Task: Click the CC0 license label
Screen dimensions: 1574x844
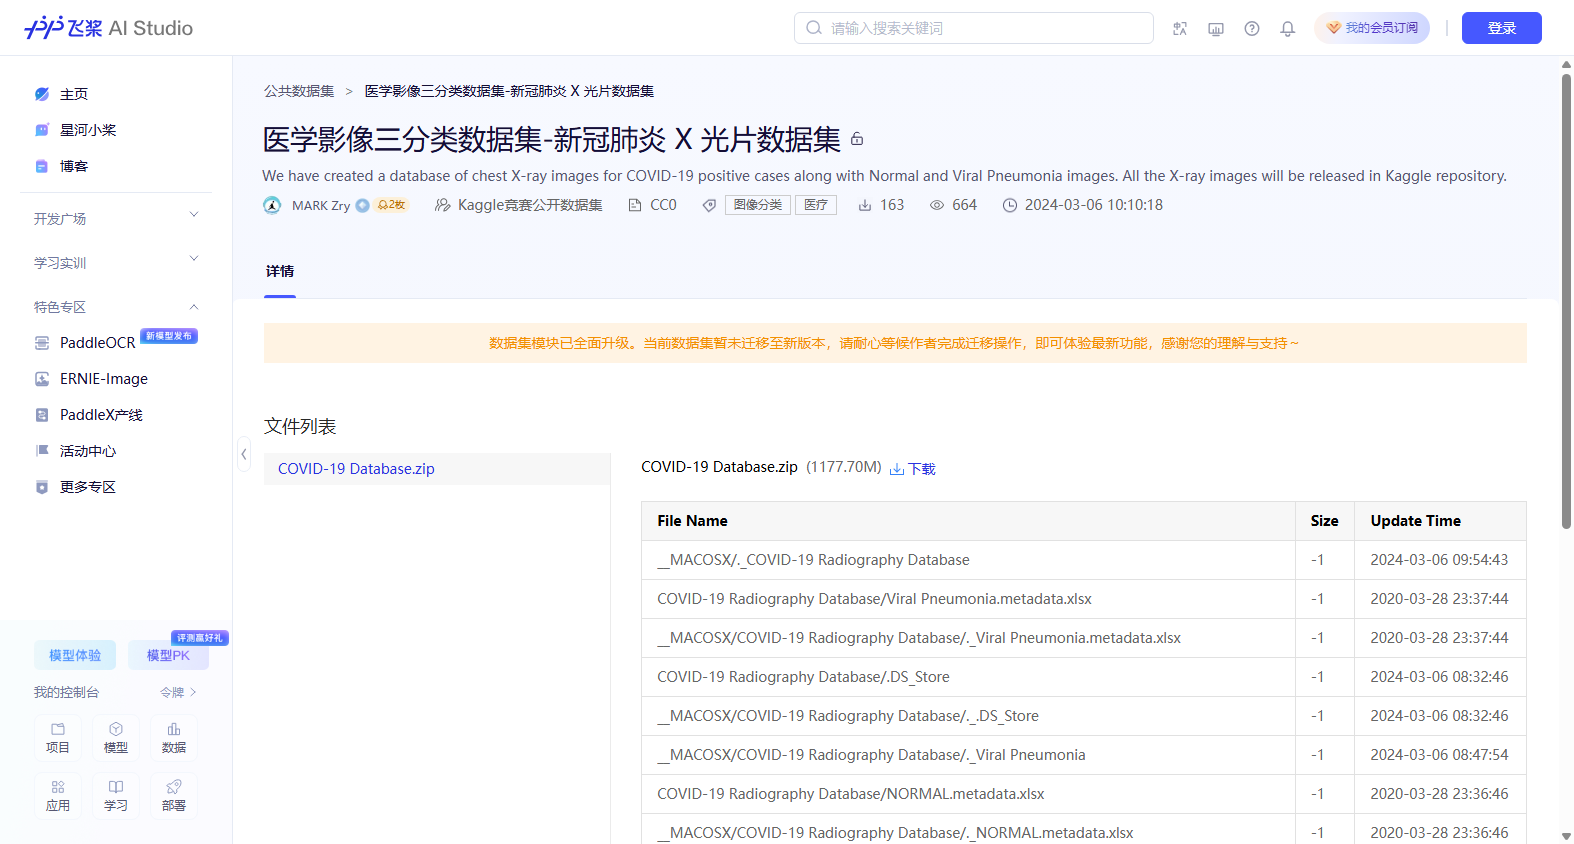Action: point(663,205)
